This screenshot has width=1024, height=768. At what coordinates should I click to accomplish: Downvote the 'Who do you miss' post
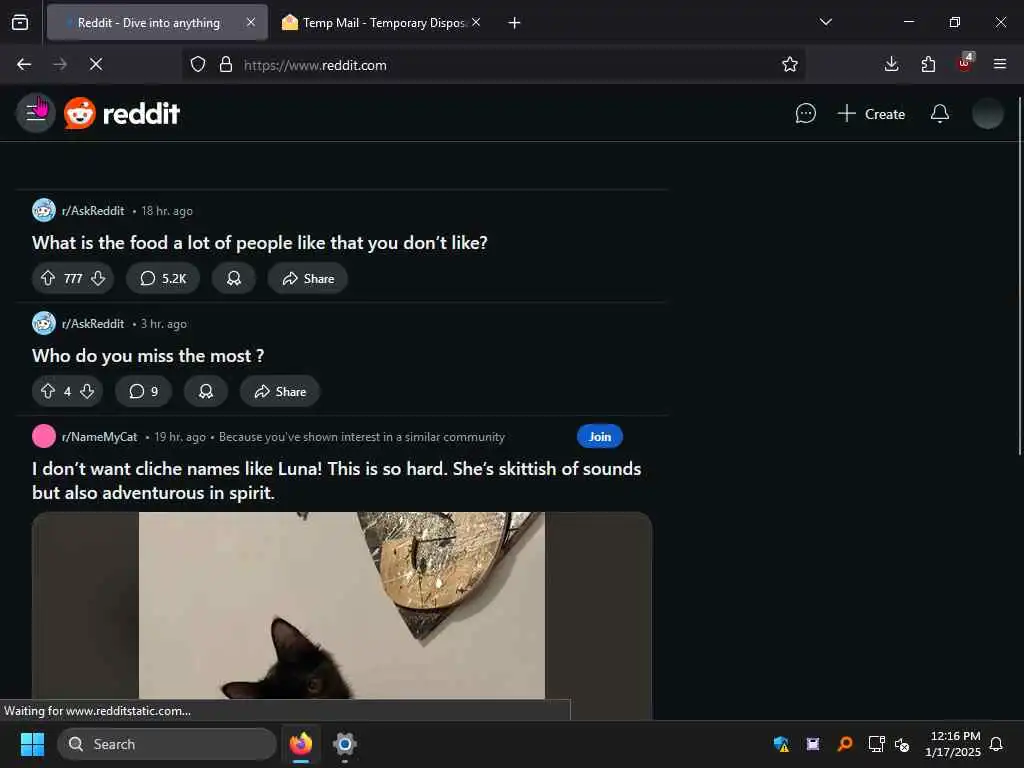[87, 391]
